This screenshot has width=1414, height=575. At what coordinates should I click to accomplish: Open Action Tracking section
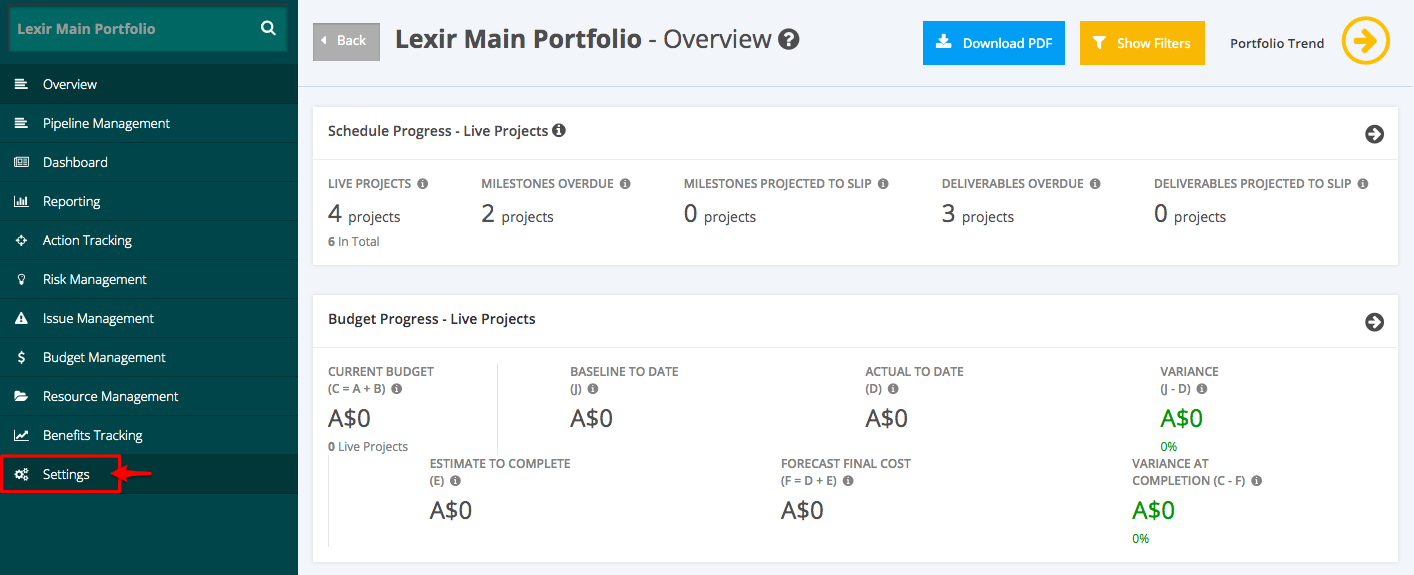tap(149, 240)
